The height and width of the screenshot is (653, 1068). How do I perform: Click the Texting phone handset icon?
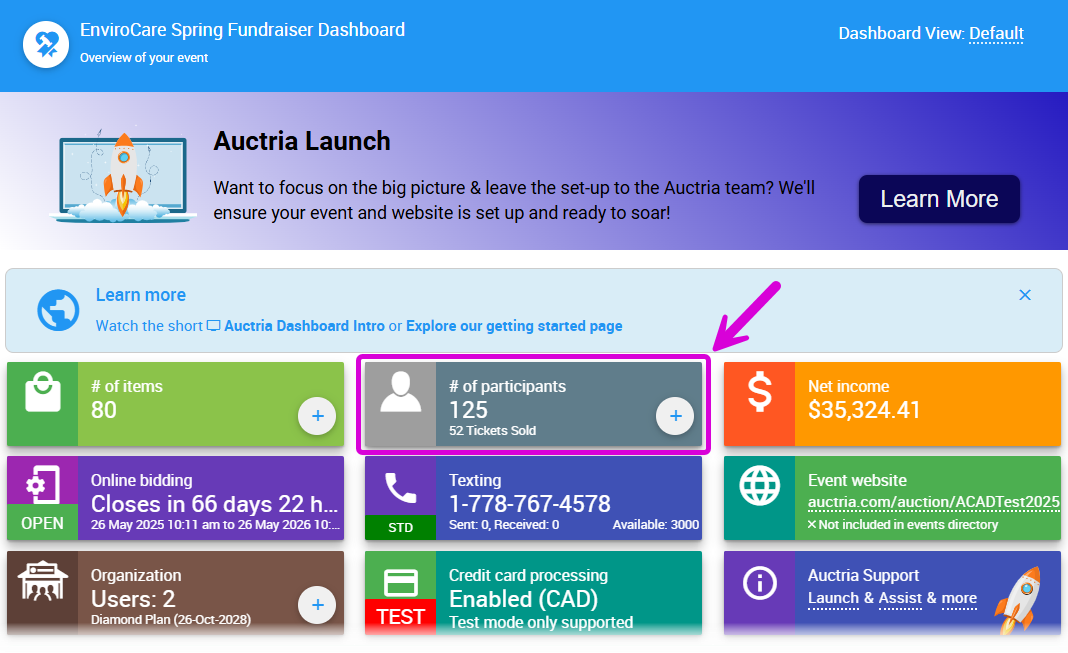pyautogui.click(x=400, y=488)
